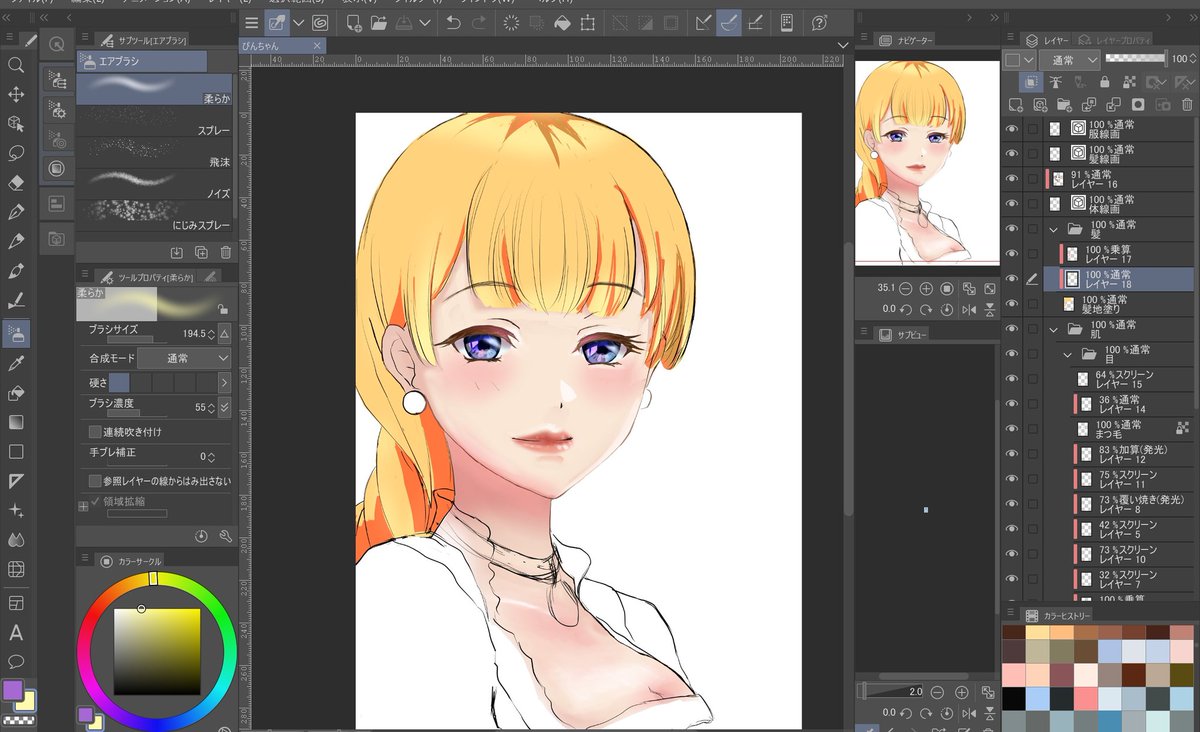Viewport: 1200px width, 732px height.
Task: Open CLIP STUDIO spiral icon
Action: 320,22
